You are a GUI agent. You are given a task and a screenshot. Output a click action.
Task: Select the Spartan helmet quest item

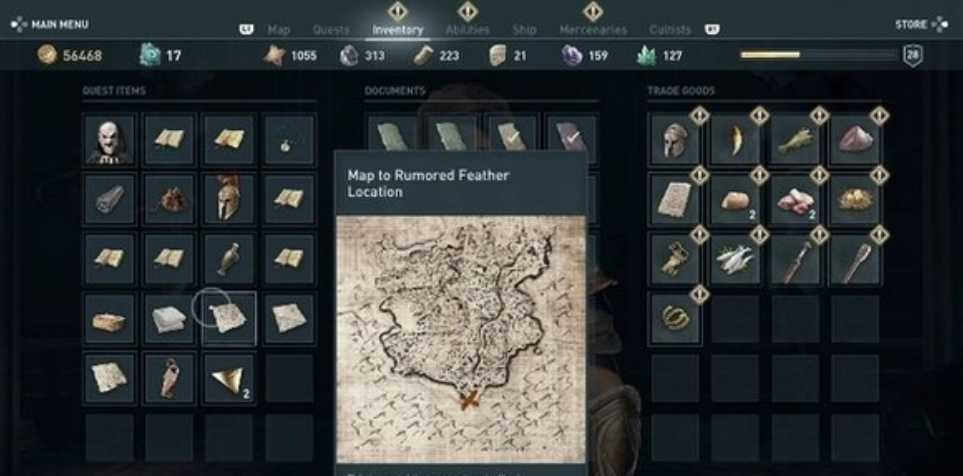point(229,199)
